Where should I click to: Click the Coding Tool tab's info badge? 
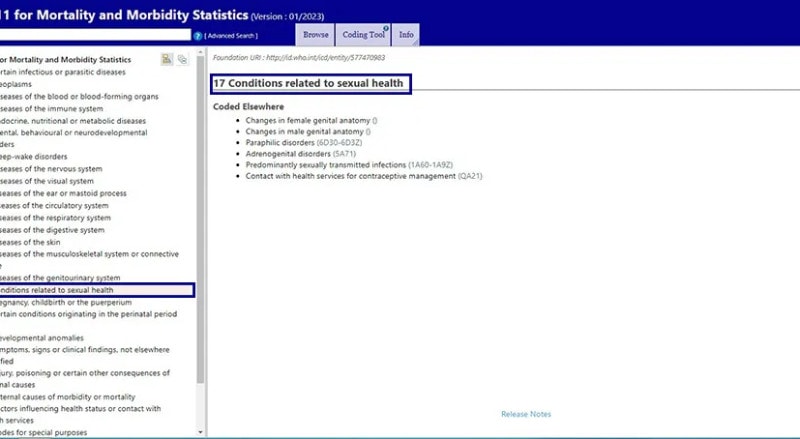pyautogui.click(x=386, y=28)
